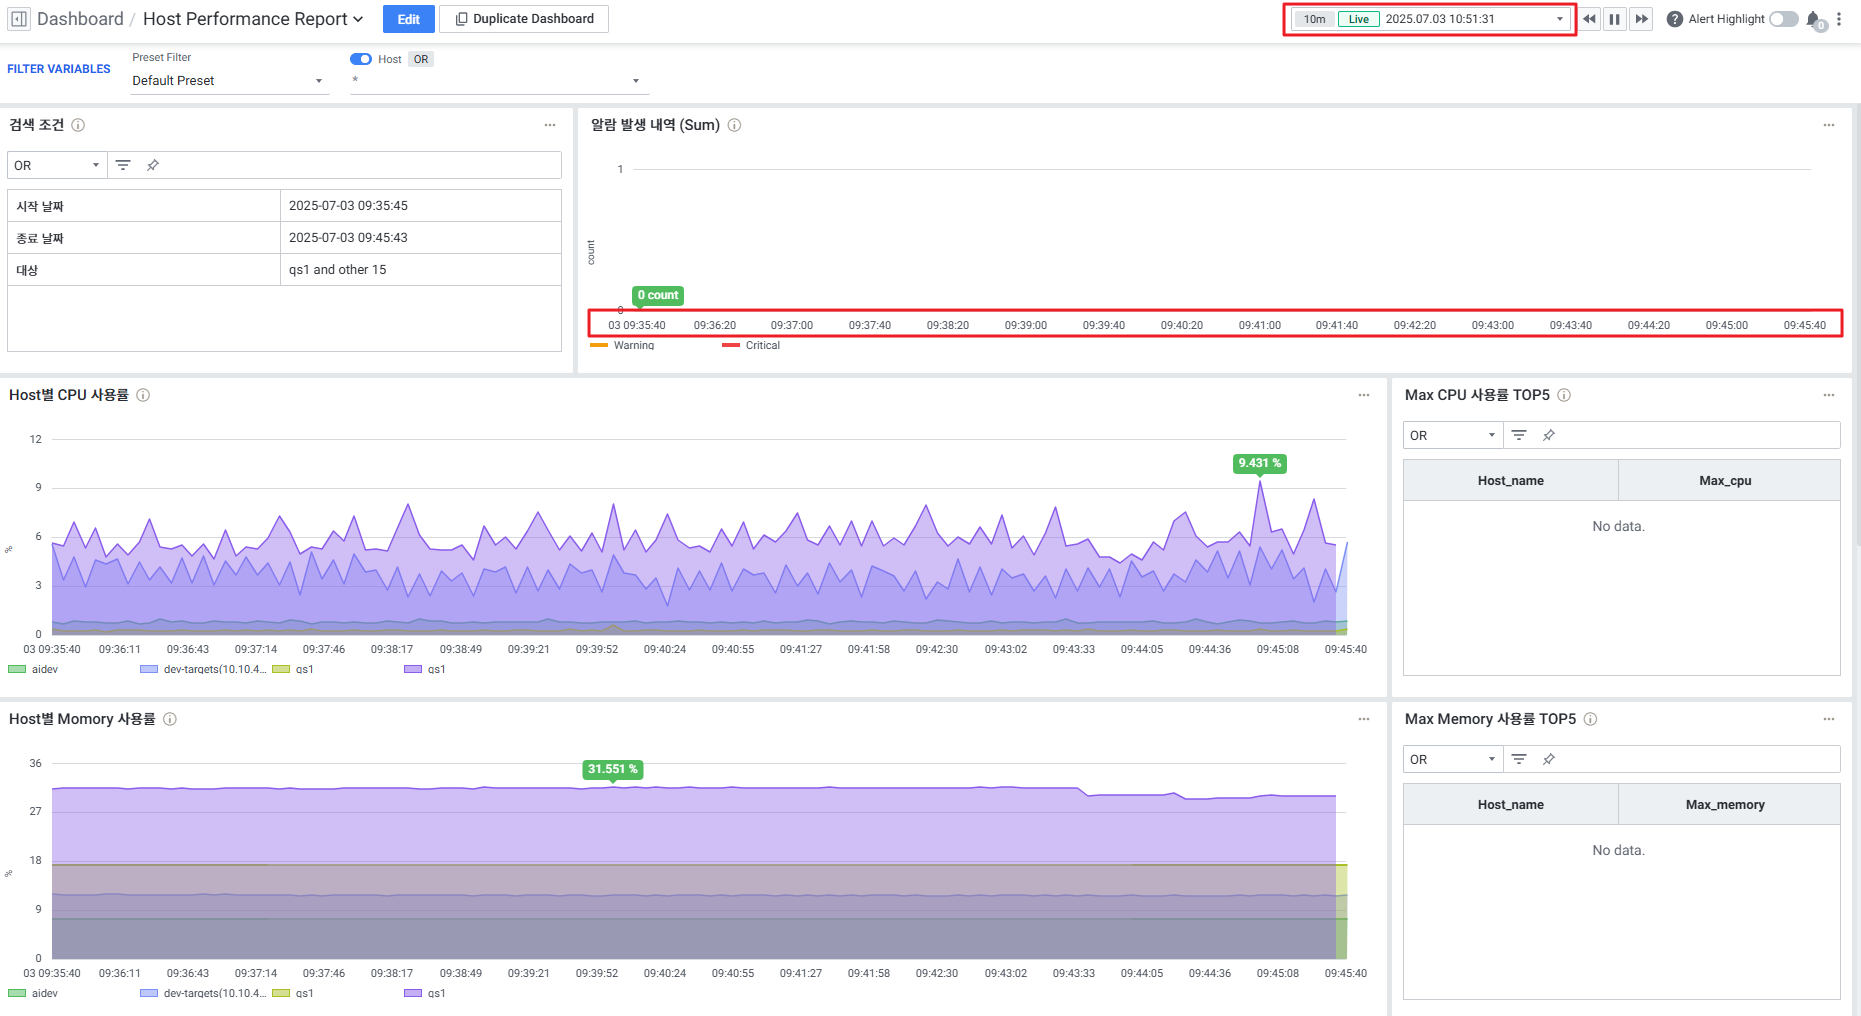Open the Preset Filter dropdown
The width and height of the screenshot is (1861, 1016).
229,81
